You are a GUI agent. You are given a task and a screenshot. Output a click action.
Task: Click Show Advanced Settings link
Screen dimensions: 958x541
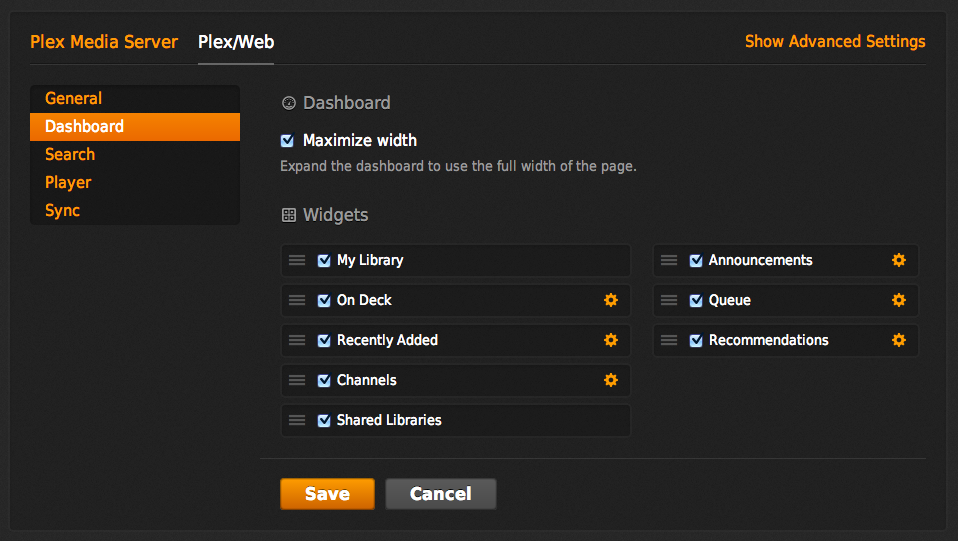835,42
